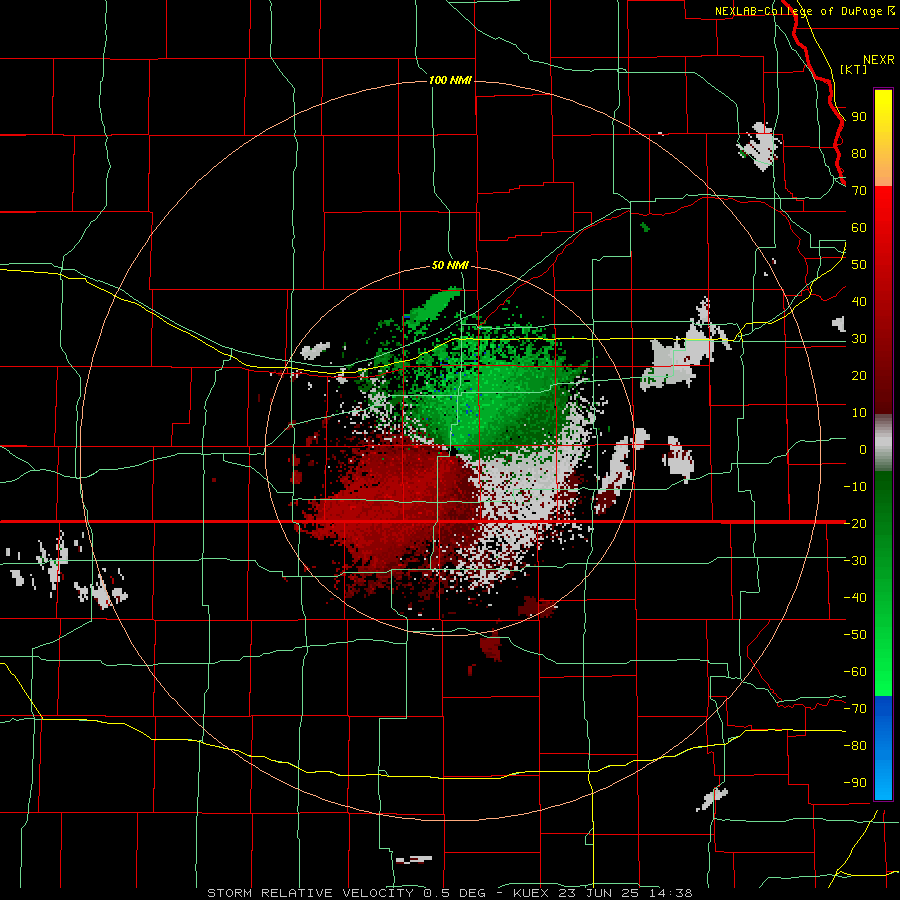Click the -40 value on the color scale
Image resolution: width=900 pixels, height=900 pixels.
855,598
